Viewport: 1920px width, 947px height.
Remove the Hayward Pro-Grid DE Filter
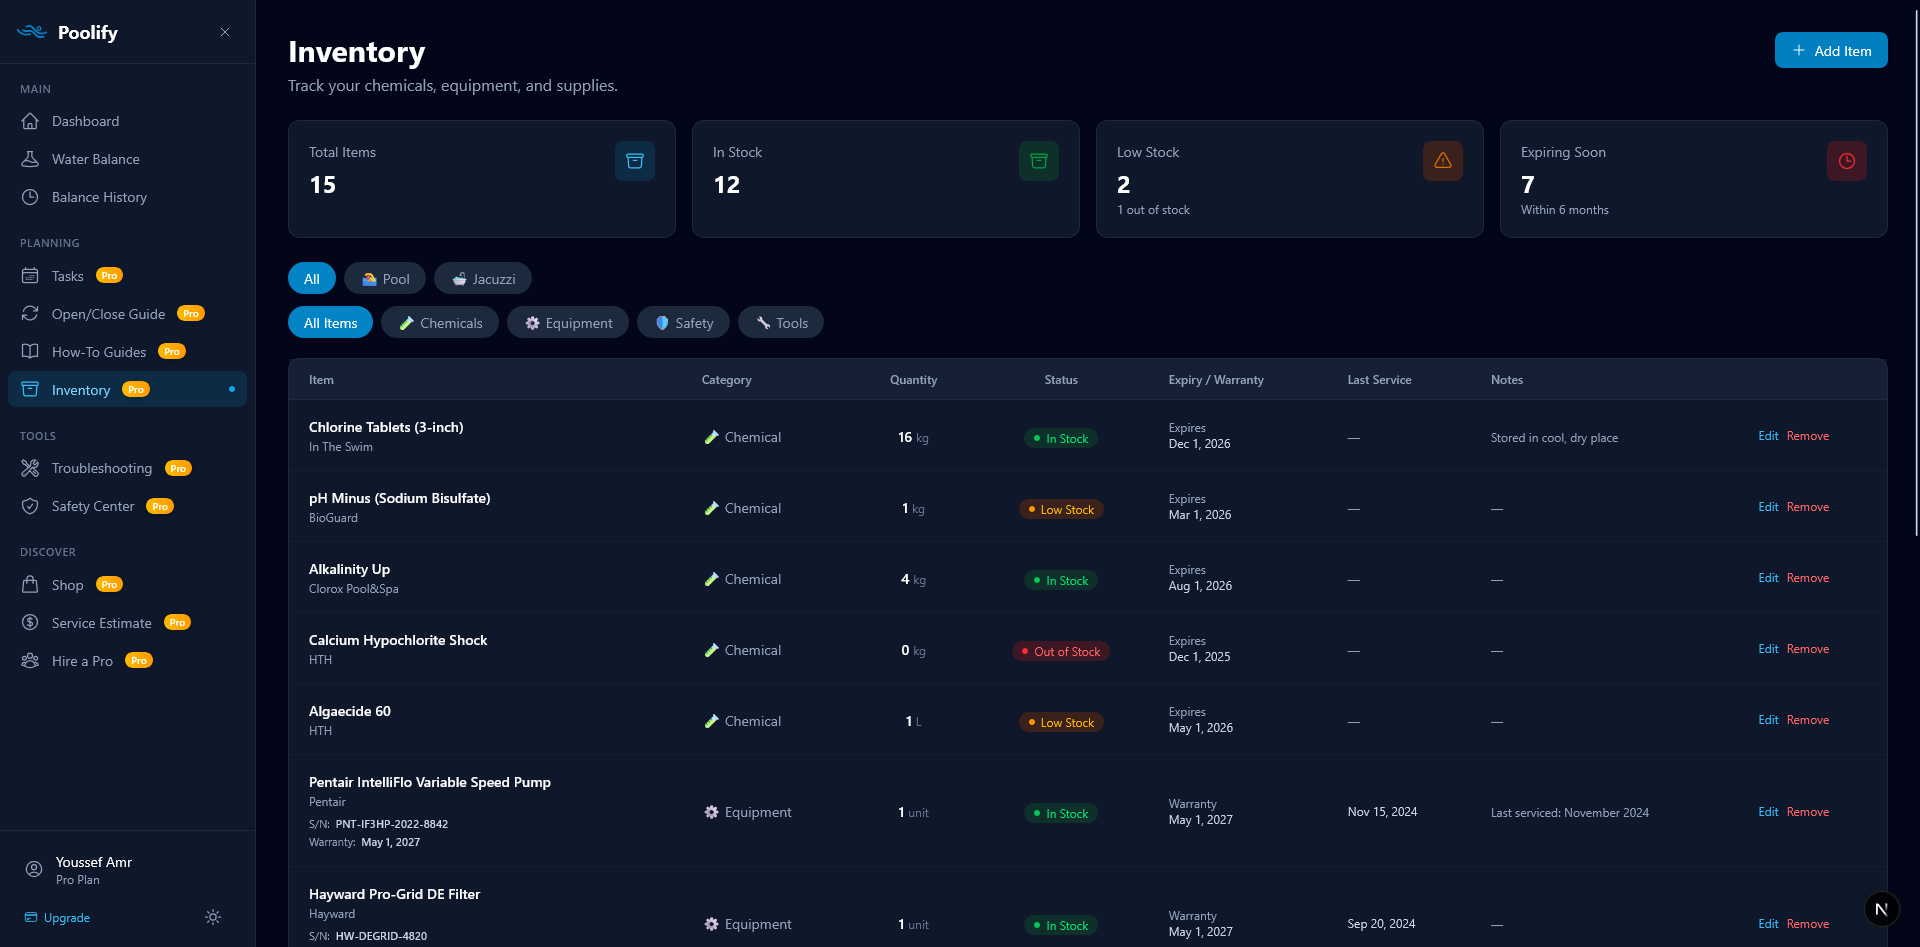click(x=1808, y=924)
